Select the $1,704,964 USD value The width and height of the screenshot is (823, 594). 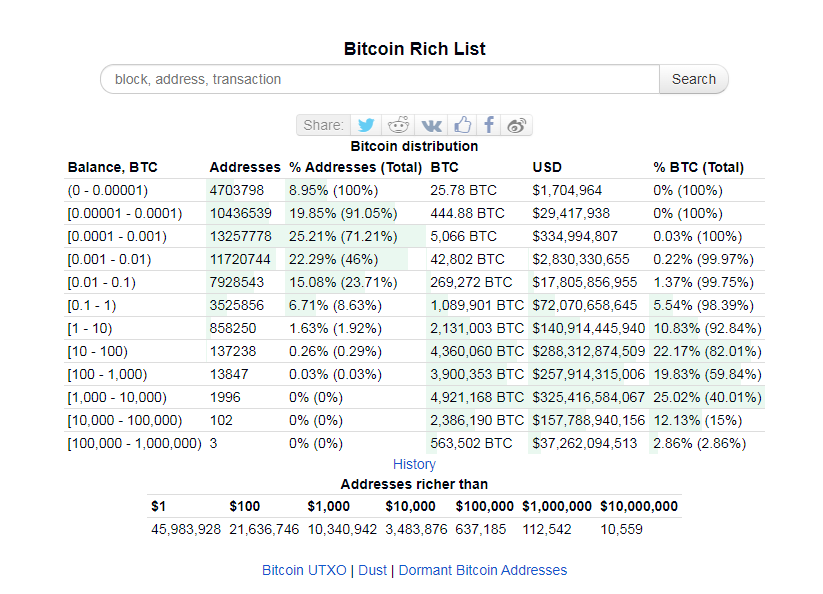[x=567, y=190]
